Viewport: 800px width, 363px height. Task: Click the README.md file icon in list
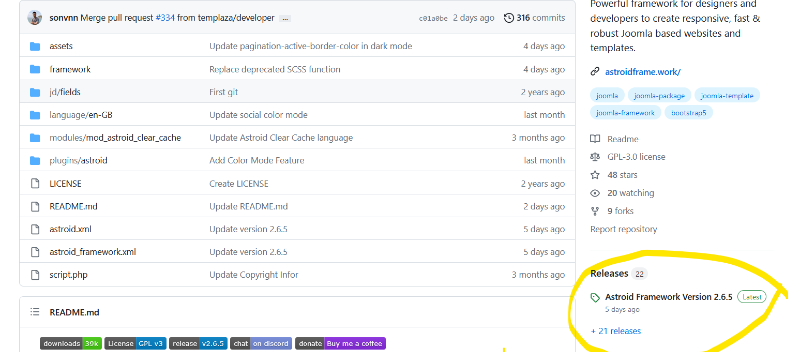(35, 207)
